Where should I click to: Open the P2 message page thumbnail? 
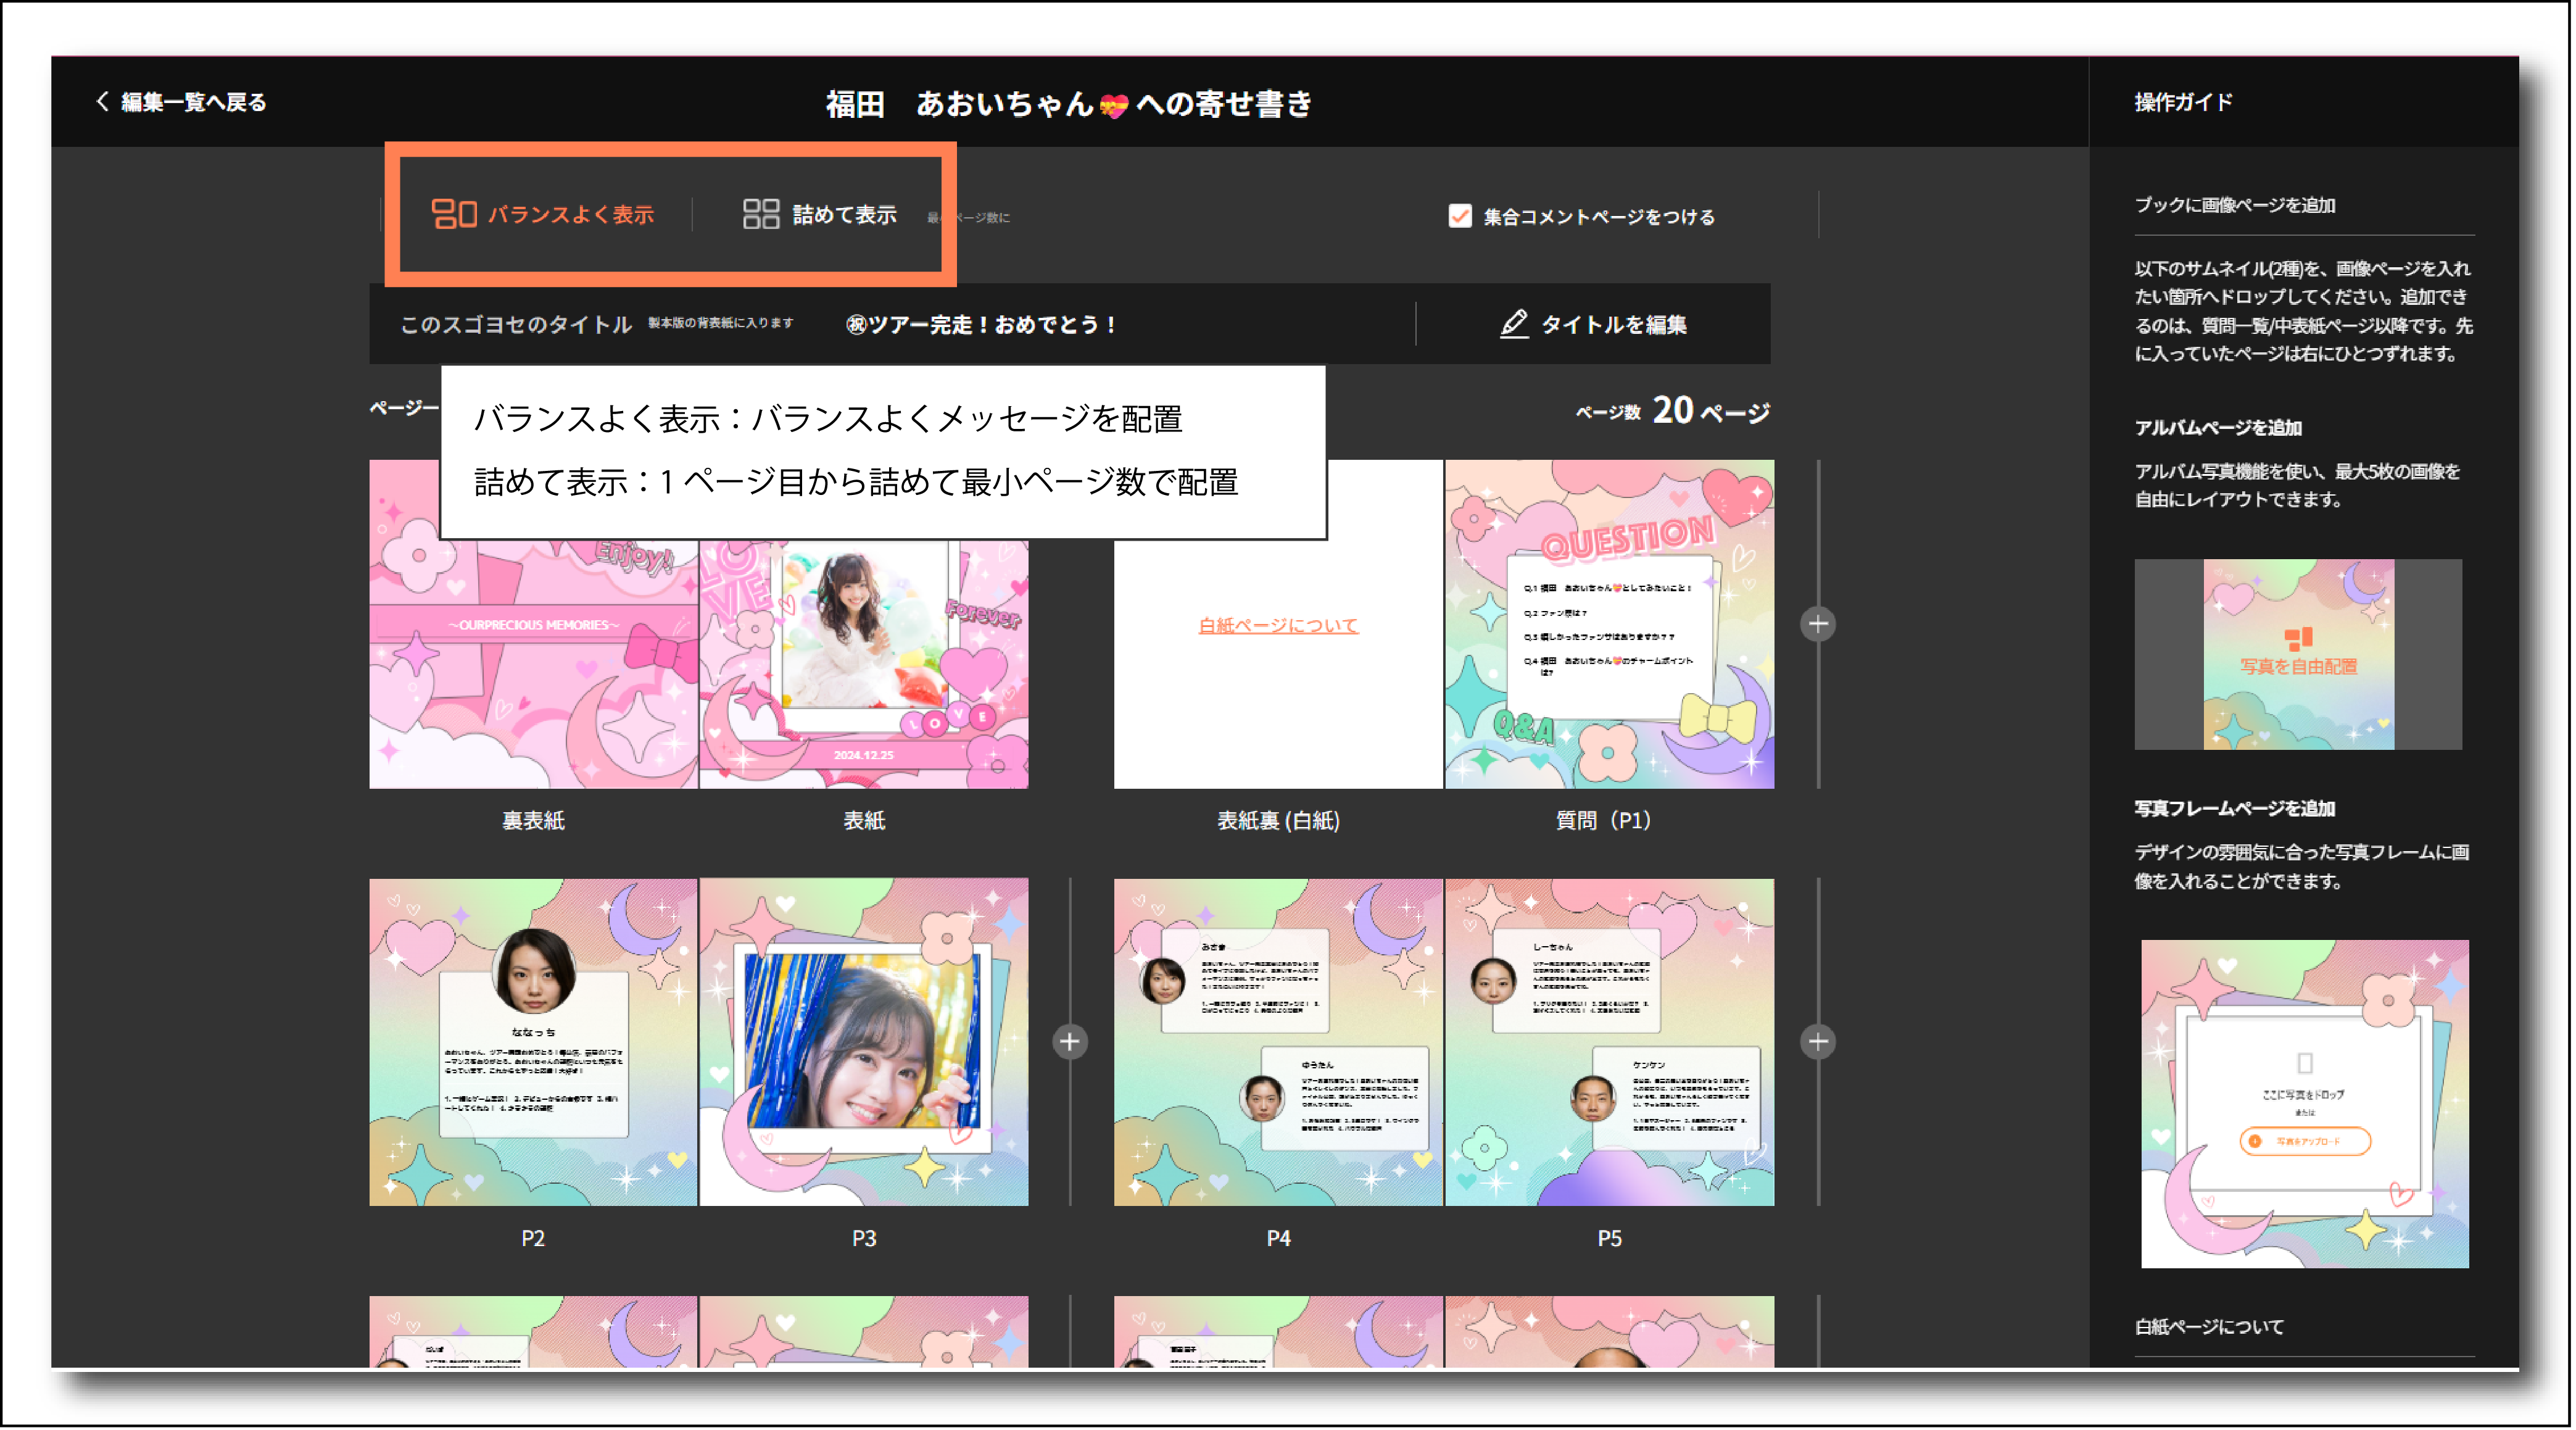pyautogui.click(x=533, y=1041)
